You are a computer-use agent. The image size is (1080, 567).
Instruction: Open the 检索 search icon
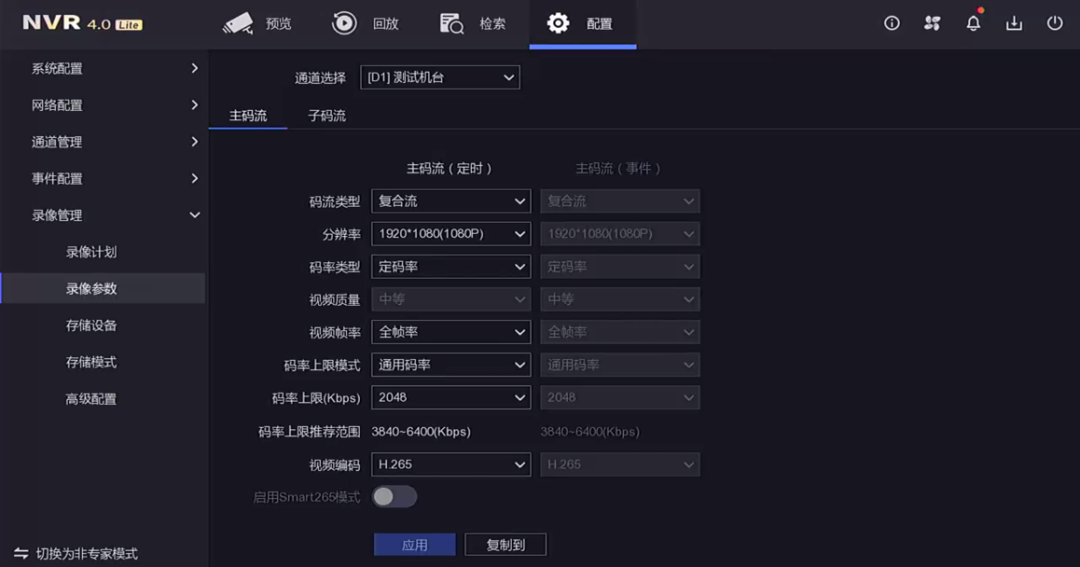452,23
